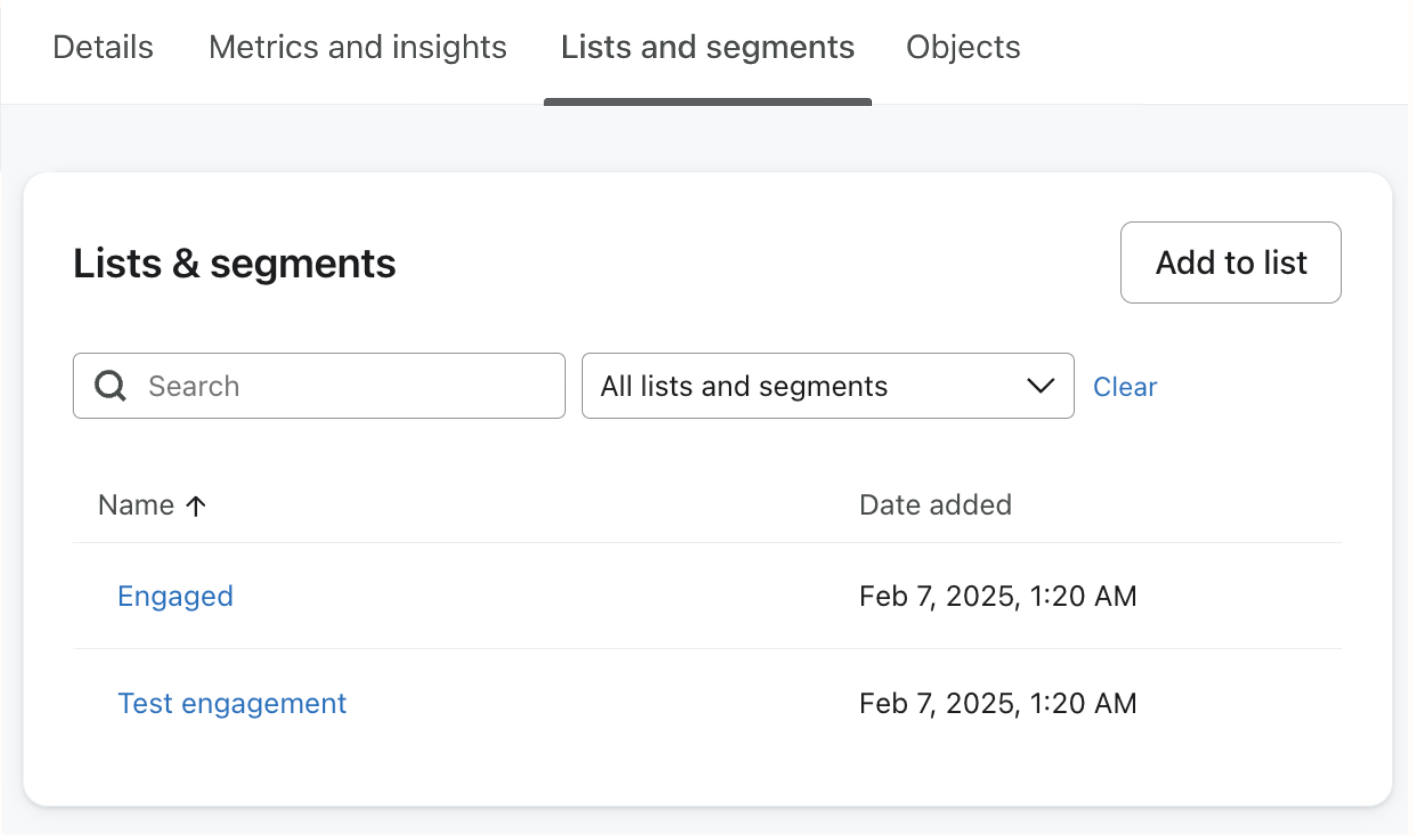Click blank space below the Test engagement row
The image size is (1414, 836).
pos(600,770)
